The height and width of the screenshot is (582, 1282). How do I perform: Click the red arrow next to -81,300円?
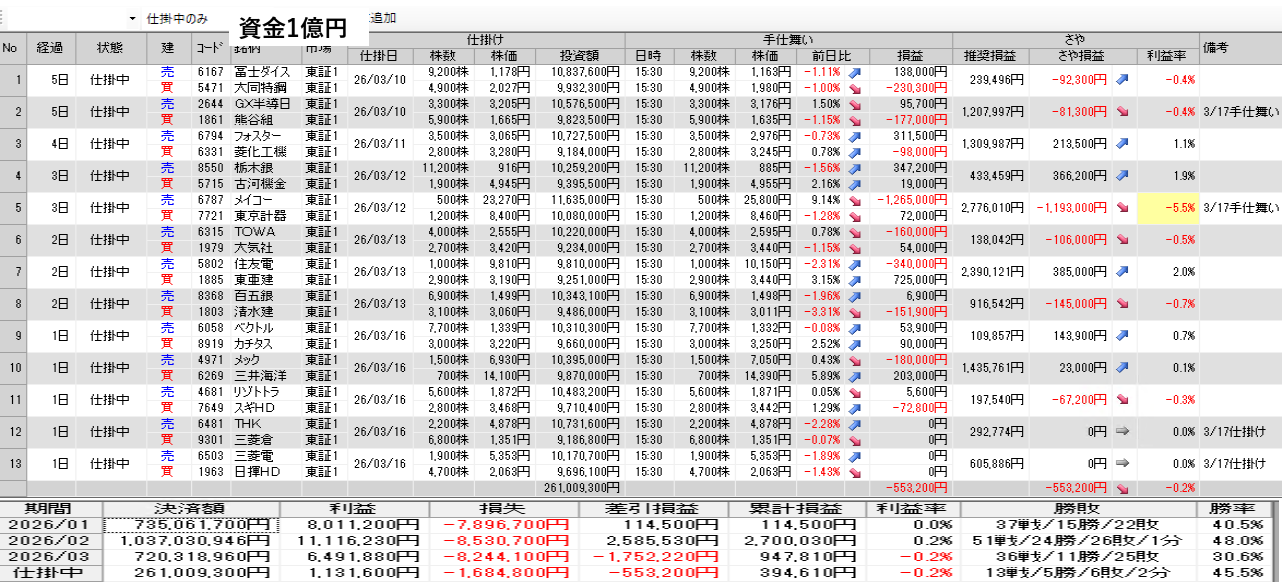pos(1122,112)
